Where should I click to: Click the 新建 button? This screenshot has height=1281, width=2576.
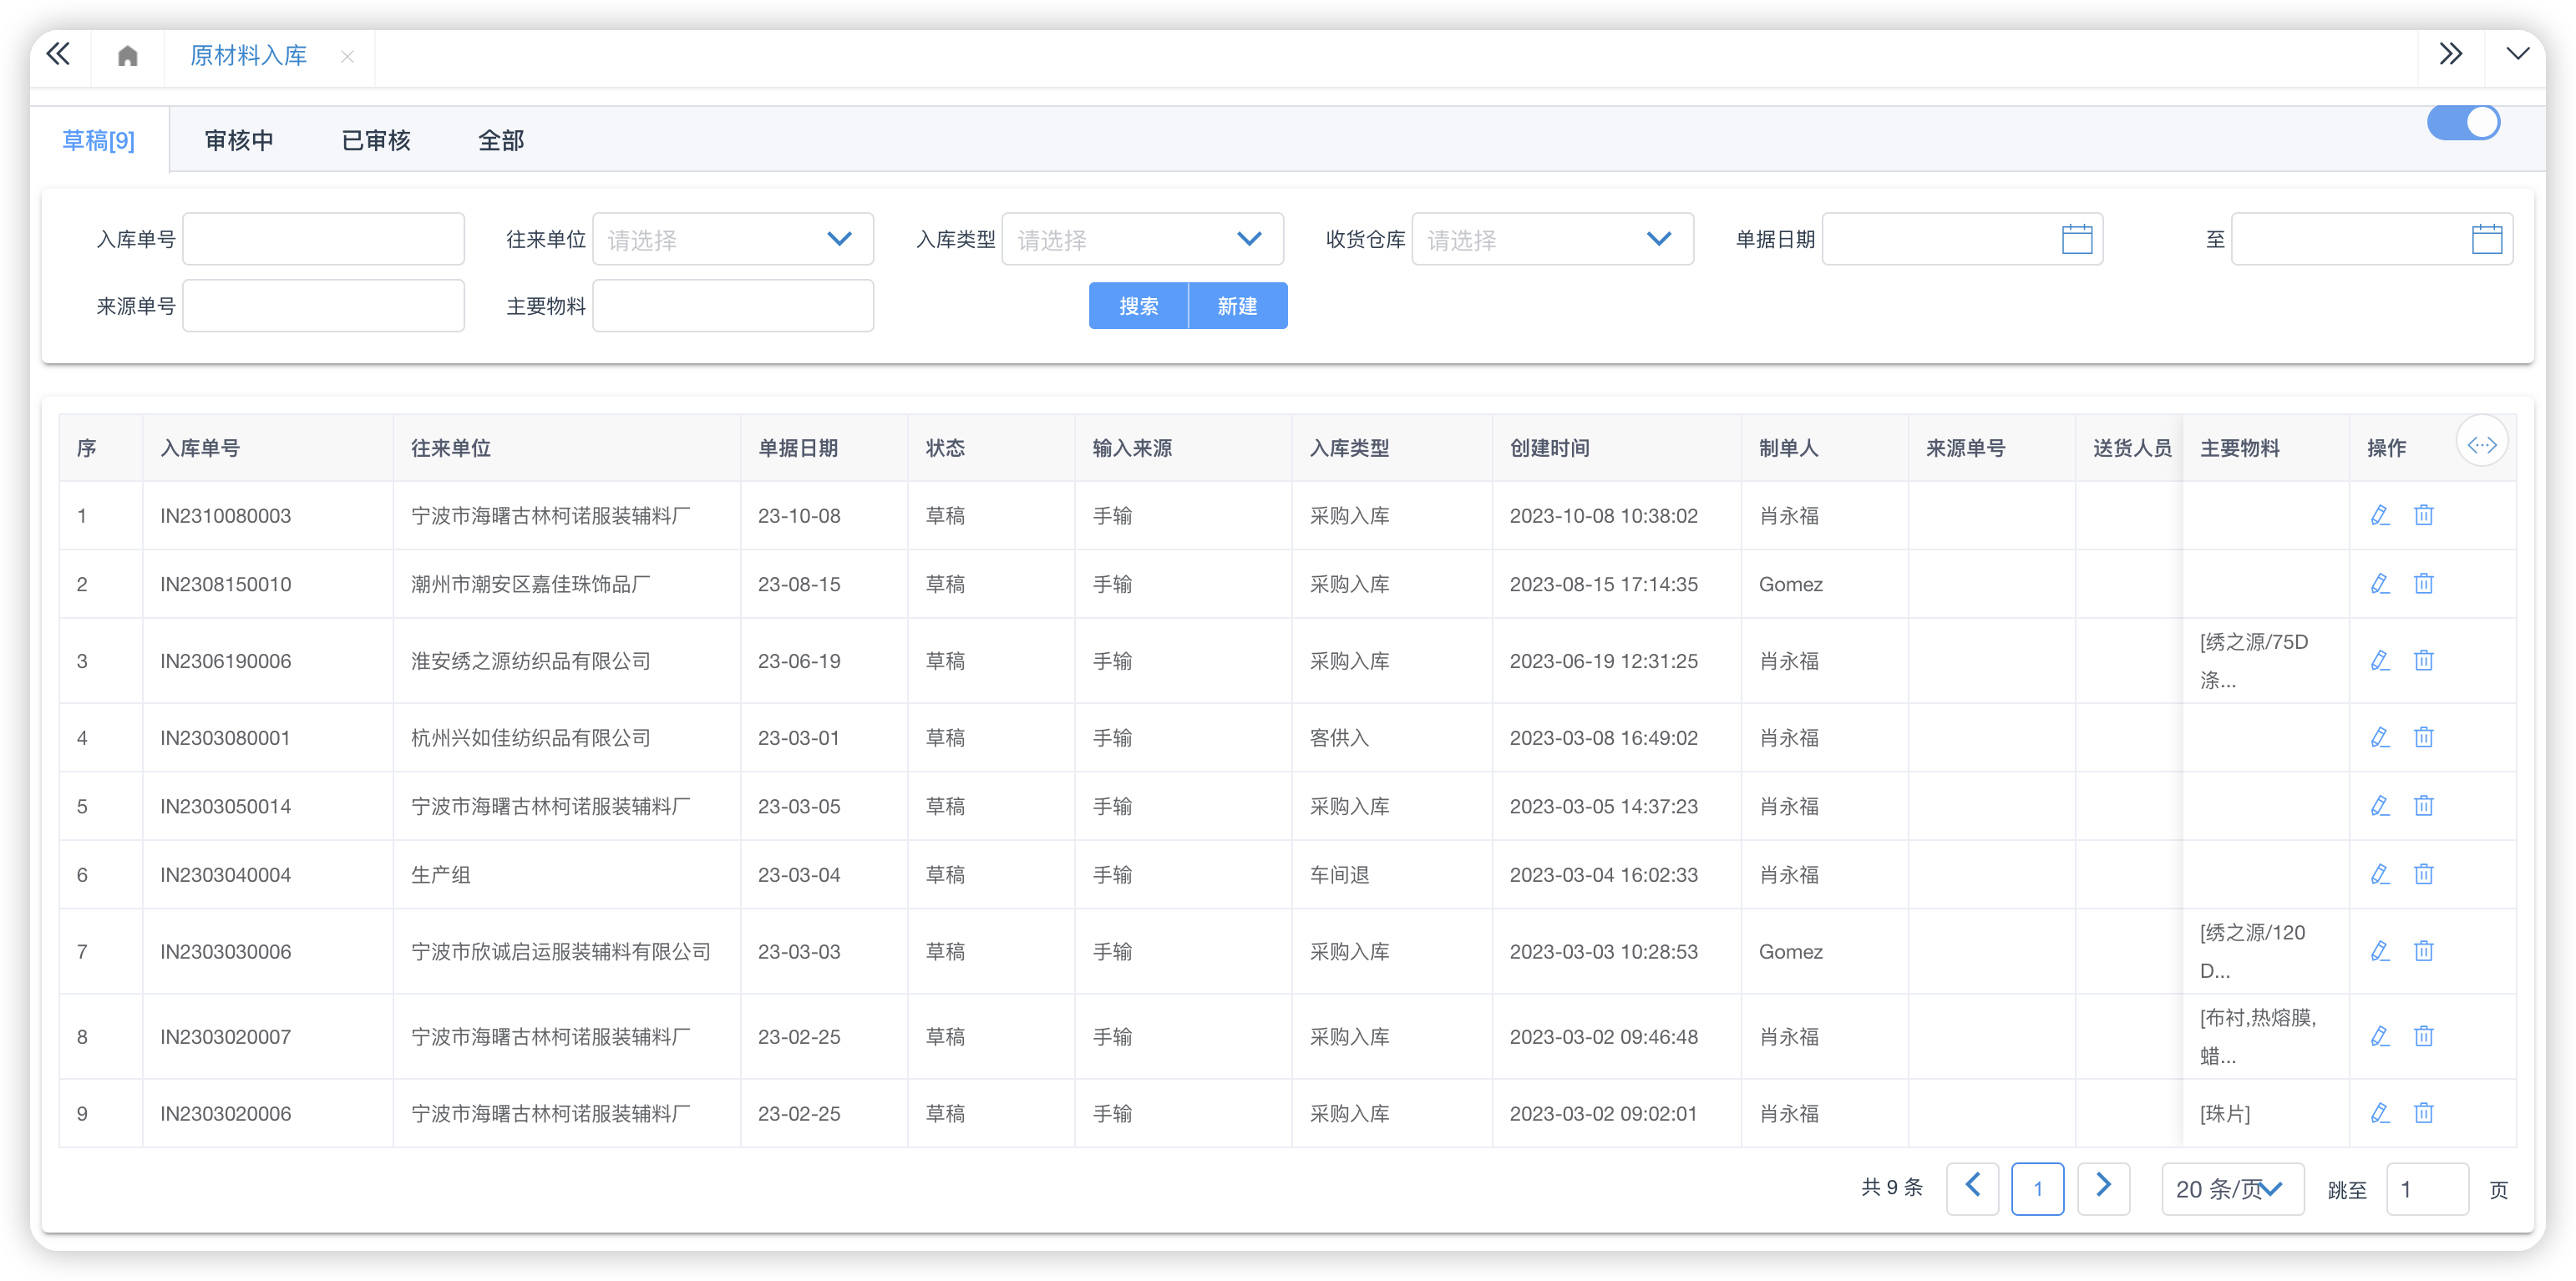point(1238,306)
